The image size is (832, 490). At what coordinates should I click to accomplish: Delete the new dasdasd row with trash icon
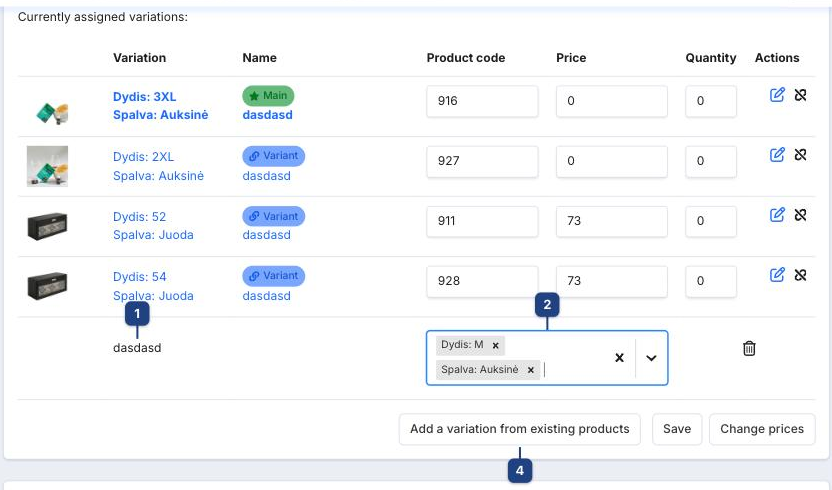click(749, 348)
